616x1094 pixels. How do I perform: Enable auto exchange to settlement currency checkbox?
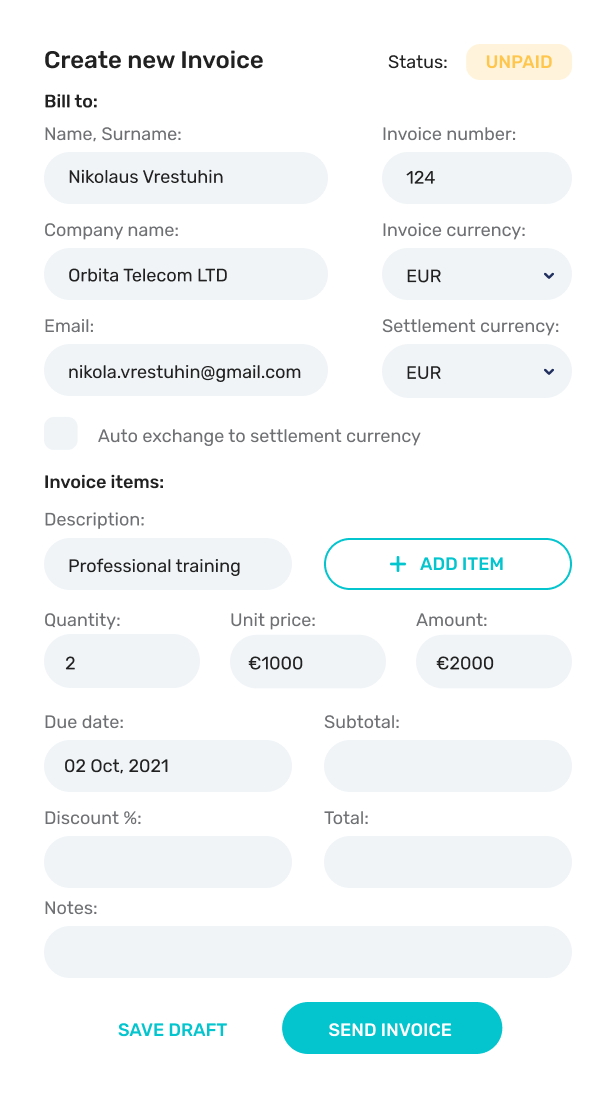coord(61,434)
